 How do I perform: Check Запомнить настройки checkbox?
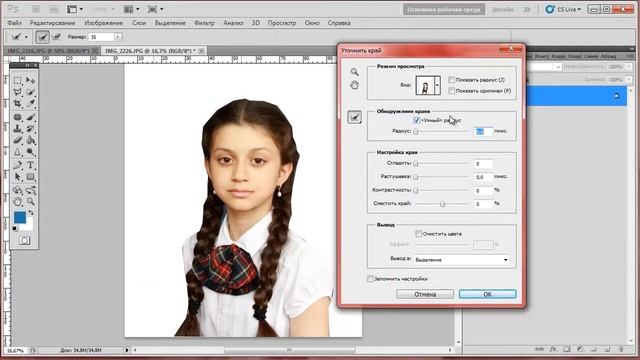coord(370,279)
